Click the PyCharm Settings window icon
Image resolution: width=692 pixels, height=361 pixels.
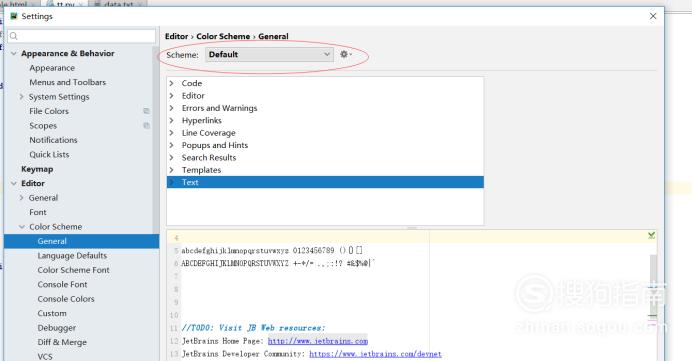(14, 16)
